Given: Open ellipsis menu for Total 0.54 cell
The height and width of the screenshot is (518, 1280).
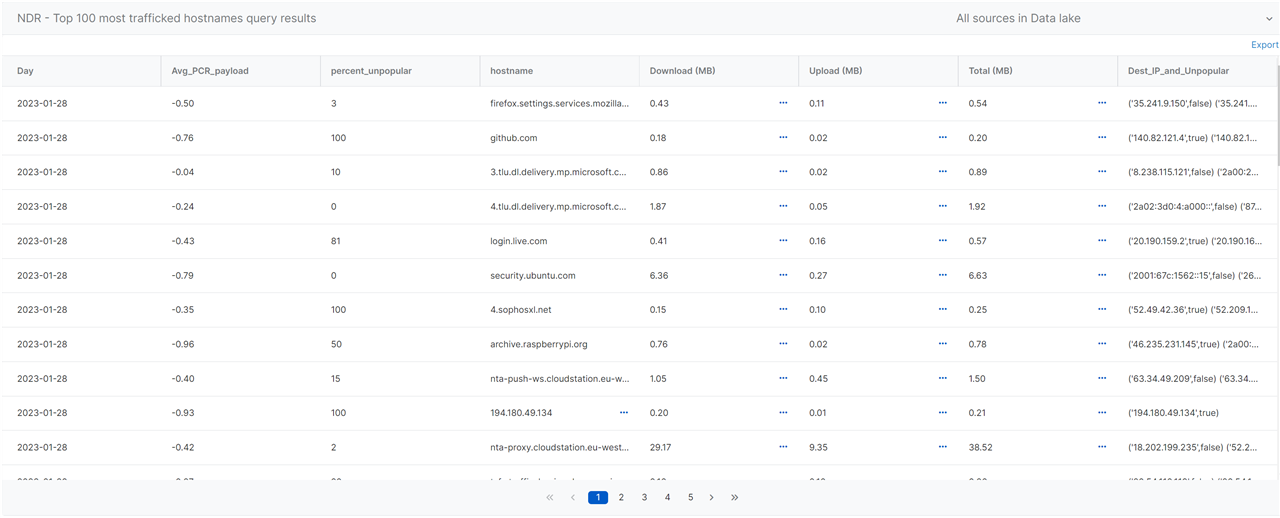Looking at the screenshot, I should click(1102, 103).
